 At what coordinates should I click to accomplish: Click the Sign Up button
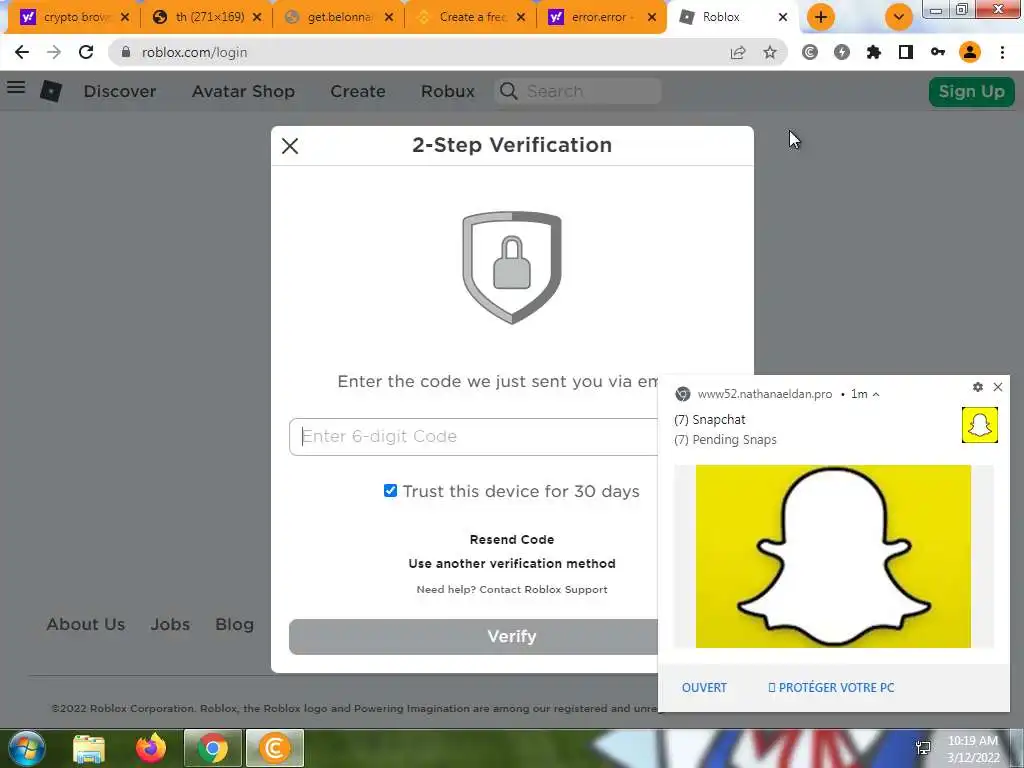point(971,91)
